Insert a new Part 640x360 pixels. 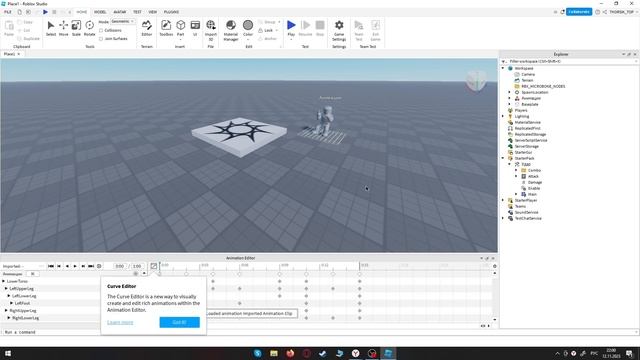tap(180, 28)
